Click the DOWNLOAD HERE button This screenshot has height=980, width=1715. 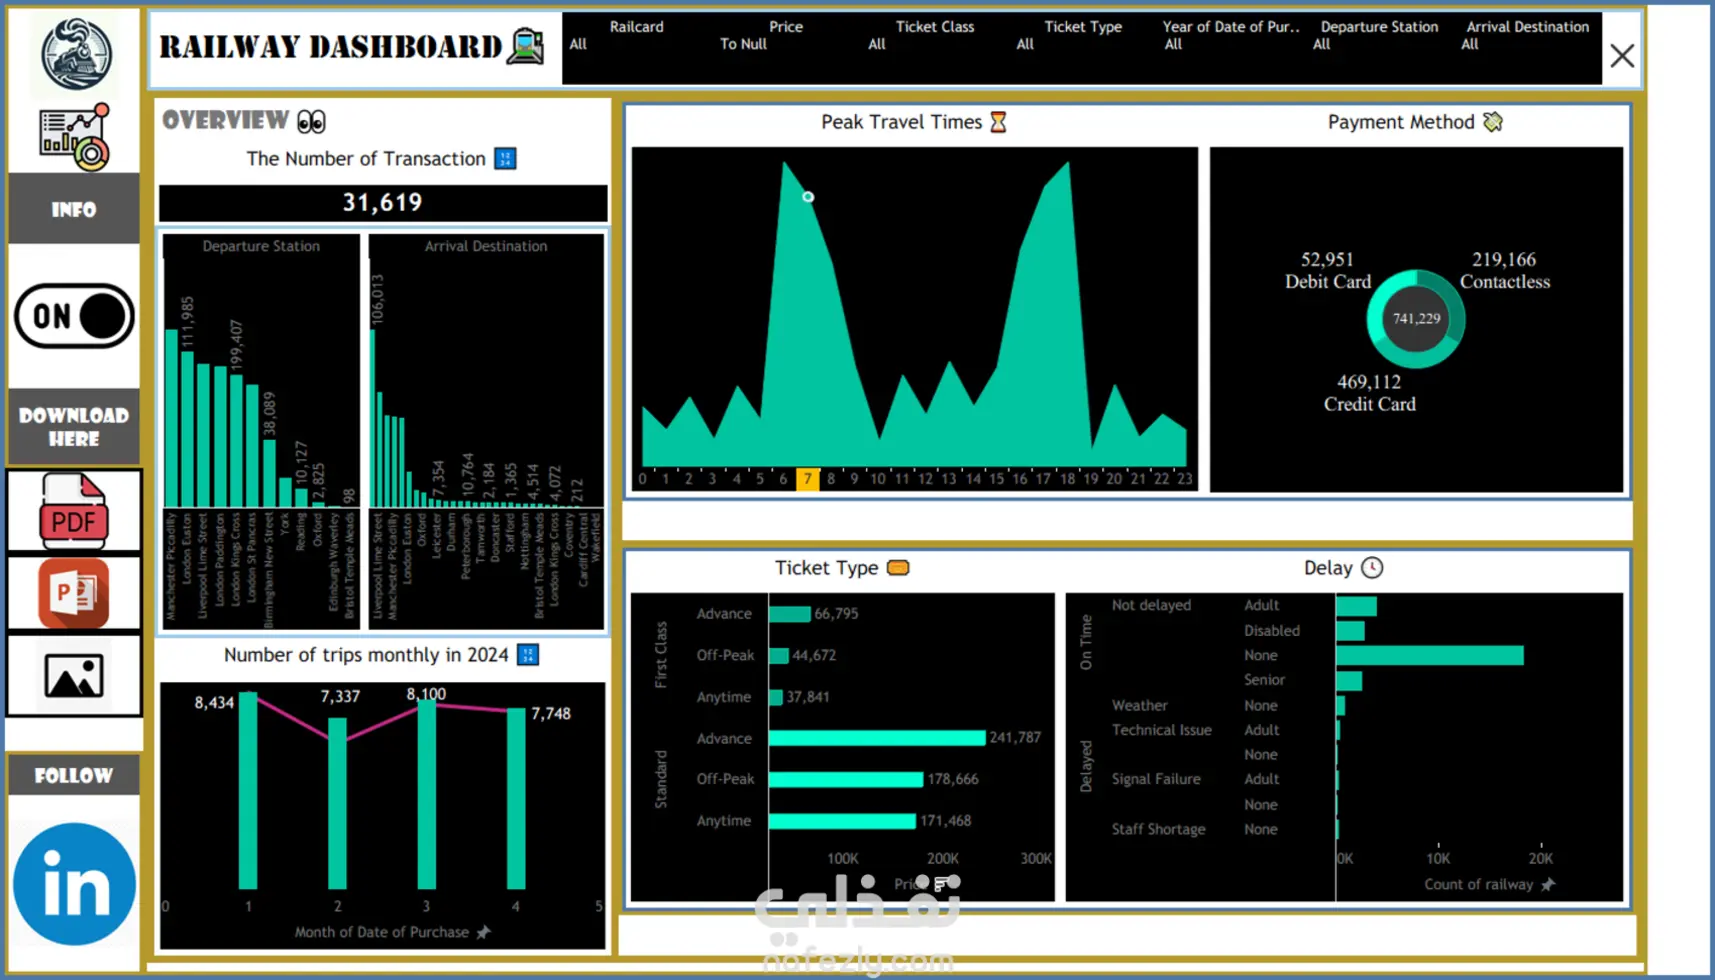[73, 427]
